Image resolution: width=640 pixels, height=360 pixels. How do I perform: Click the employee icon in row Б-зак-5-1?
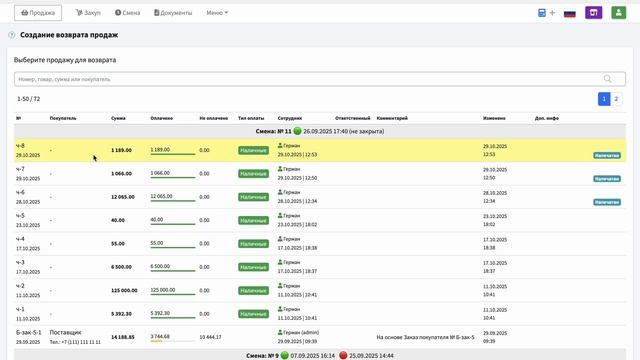[x=280, y=332]
